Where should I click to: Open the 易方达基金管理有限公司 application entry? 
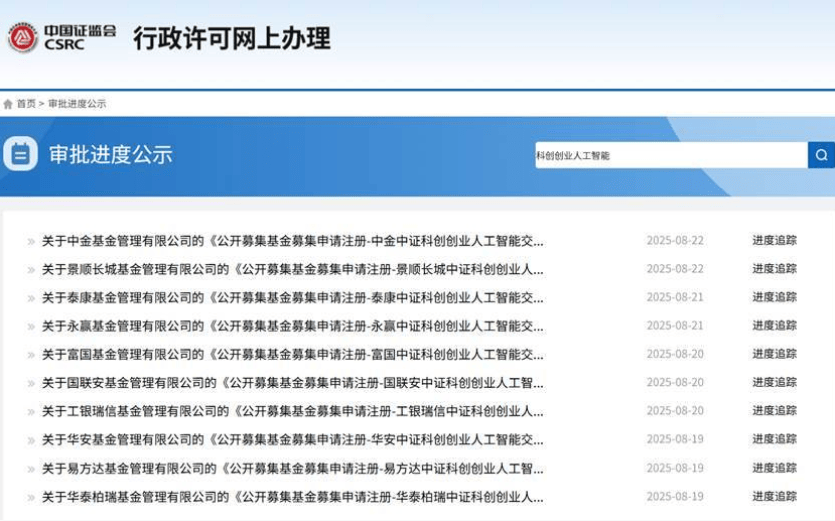pos(292,468)
